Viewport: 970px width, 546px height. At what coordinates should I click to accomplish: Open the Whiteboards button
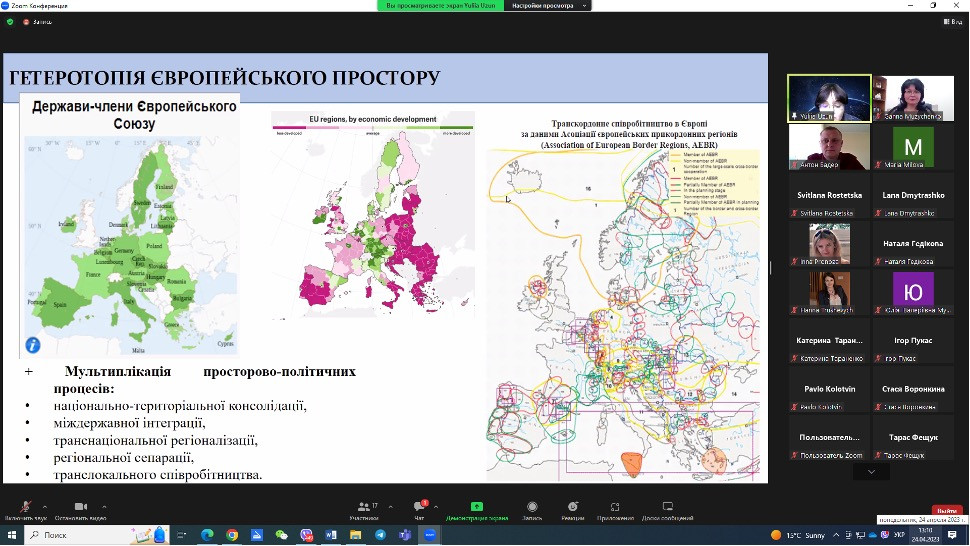(667, 508)
